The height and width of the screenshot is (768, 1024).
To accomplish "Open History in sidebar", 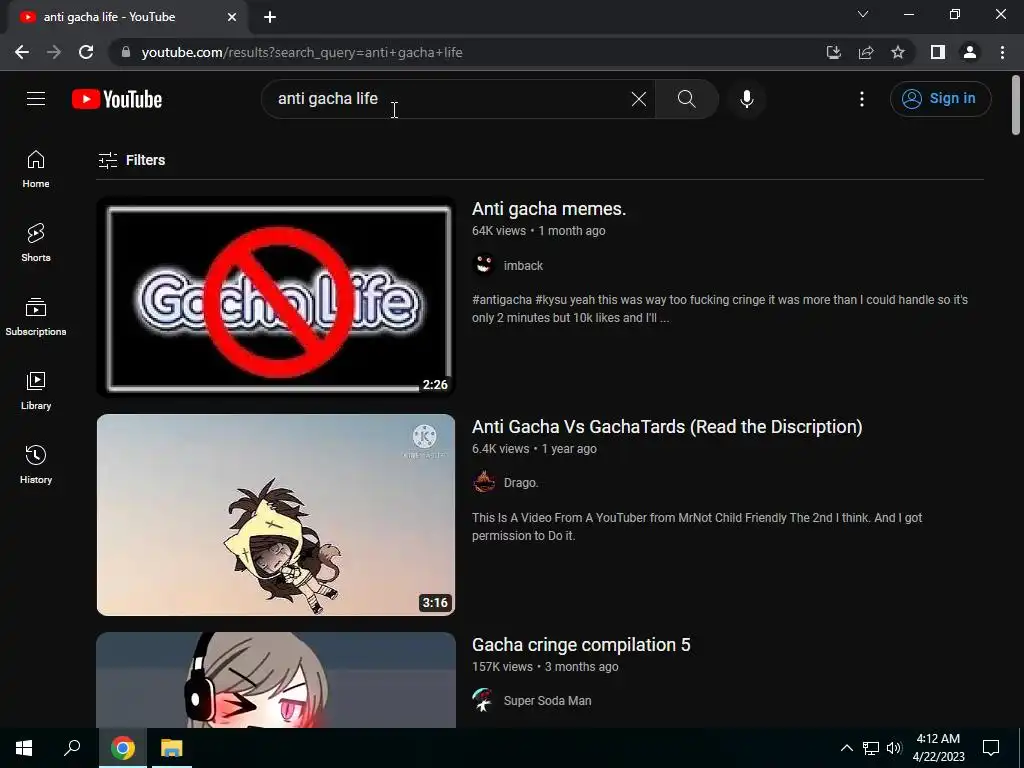I will (36, 464).
